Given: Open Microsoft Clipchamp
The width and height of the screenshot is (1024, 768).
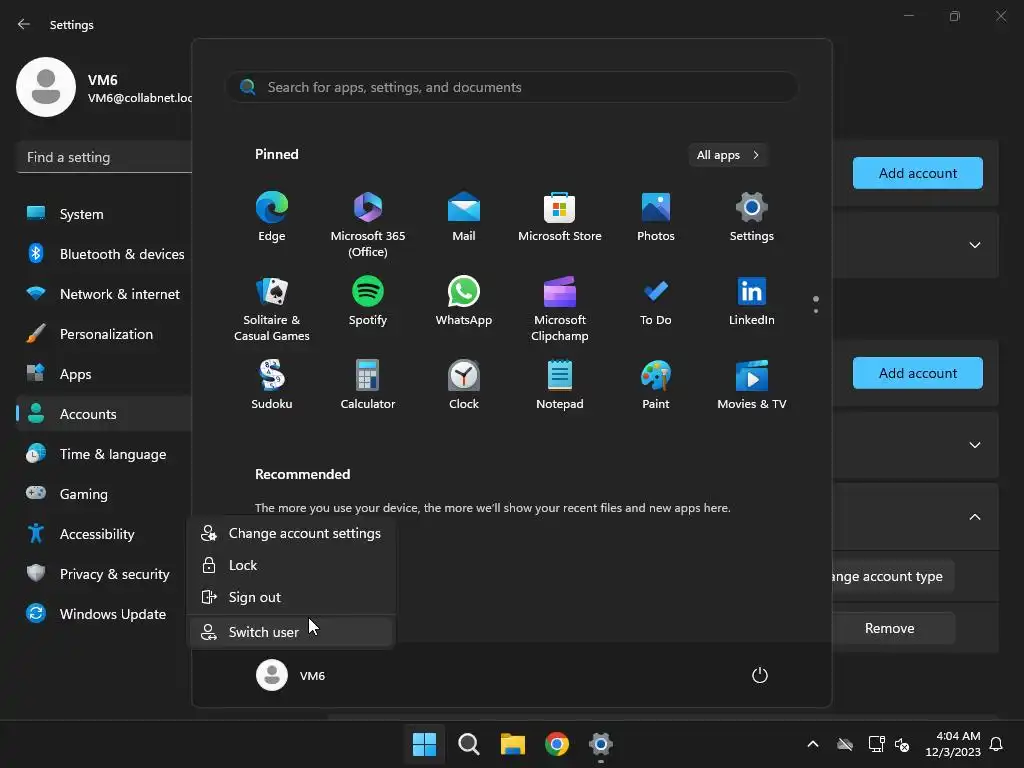Looking at the screenshot, I should 560,309.
